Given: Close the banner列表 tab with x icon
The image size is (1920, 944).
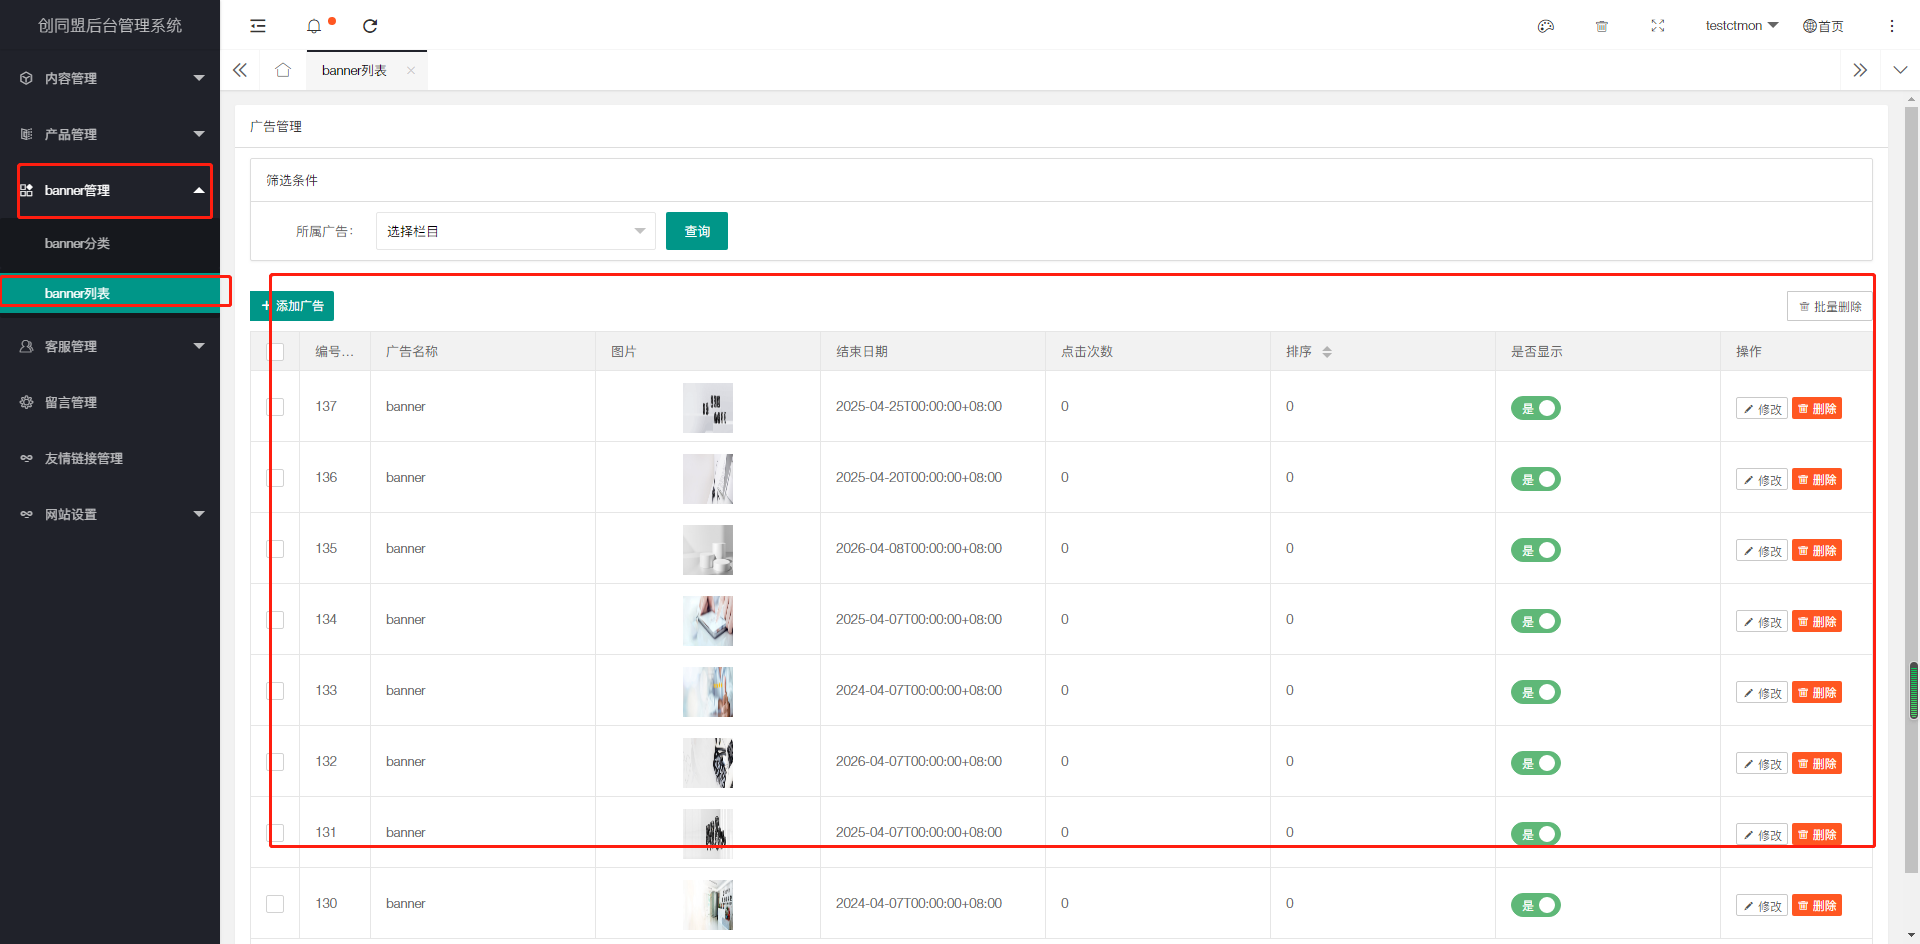Looking at the screenshot, I should (x=411, y=70).
